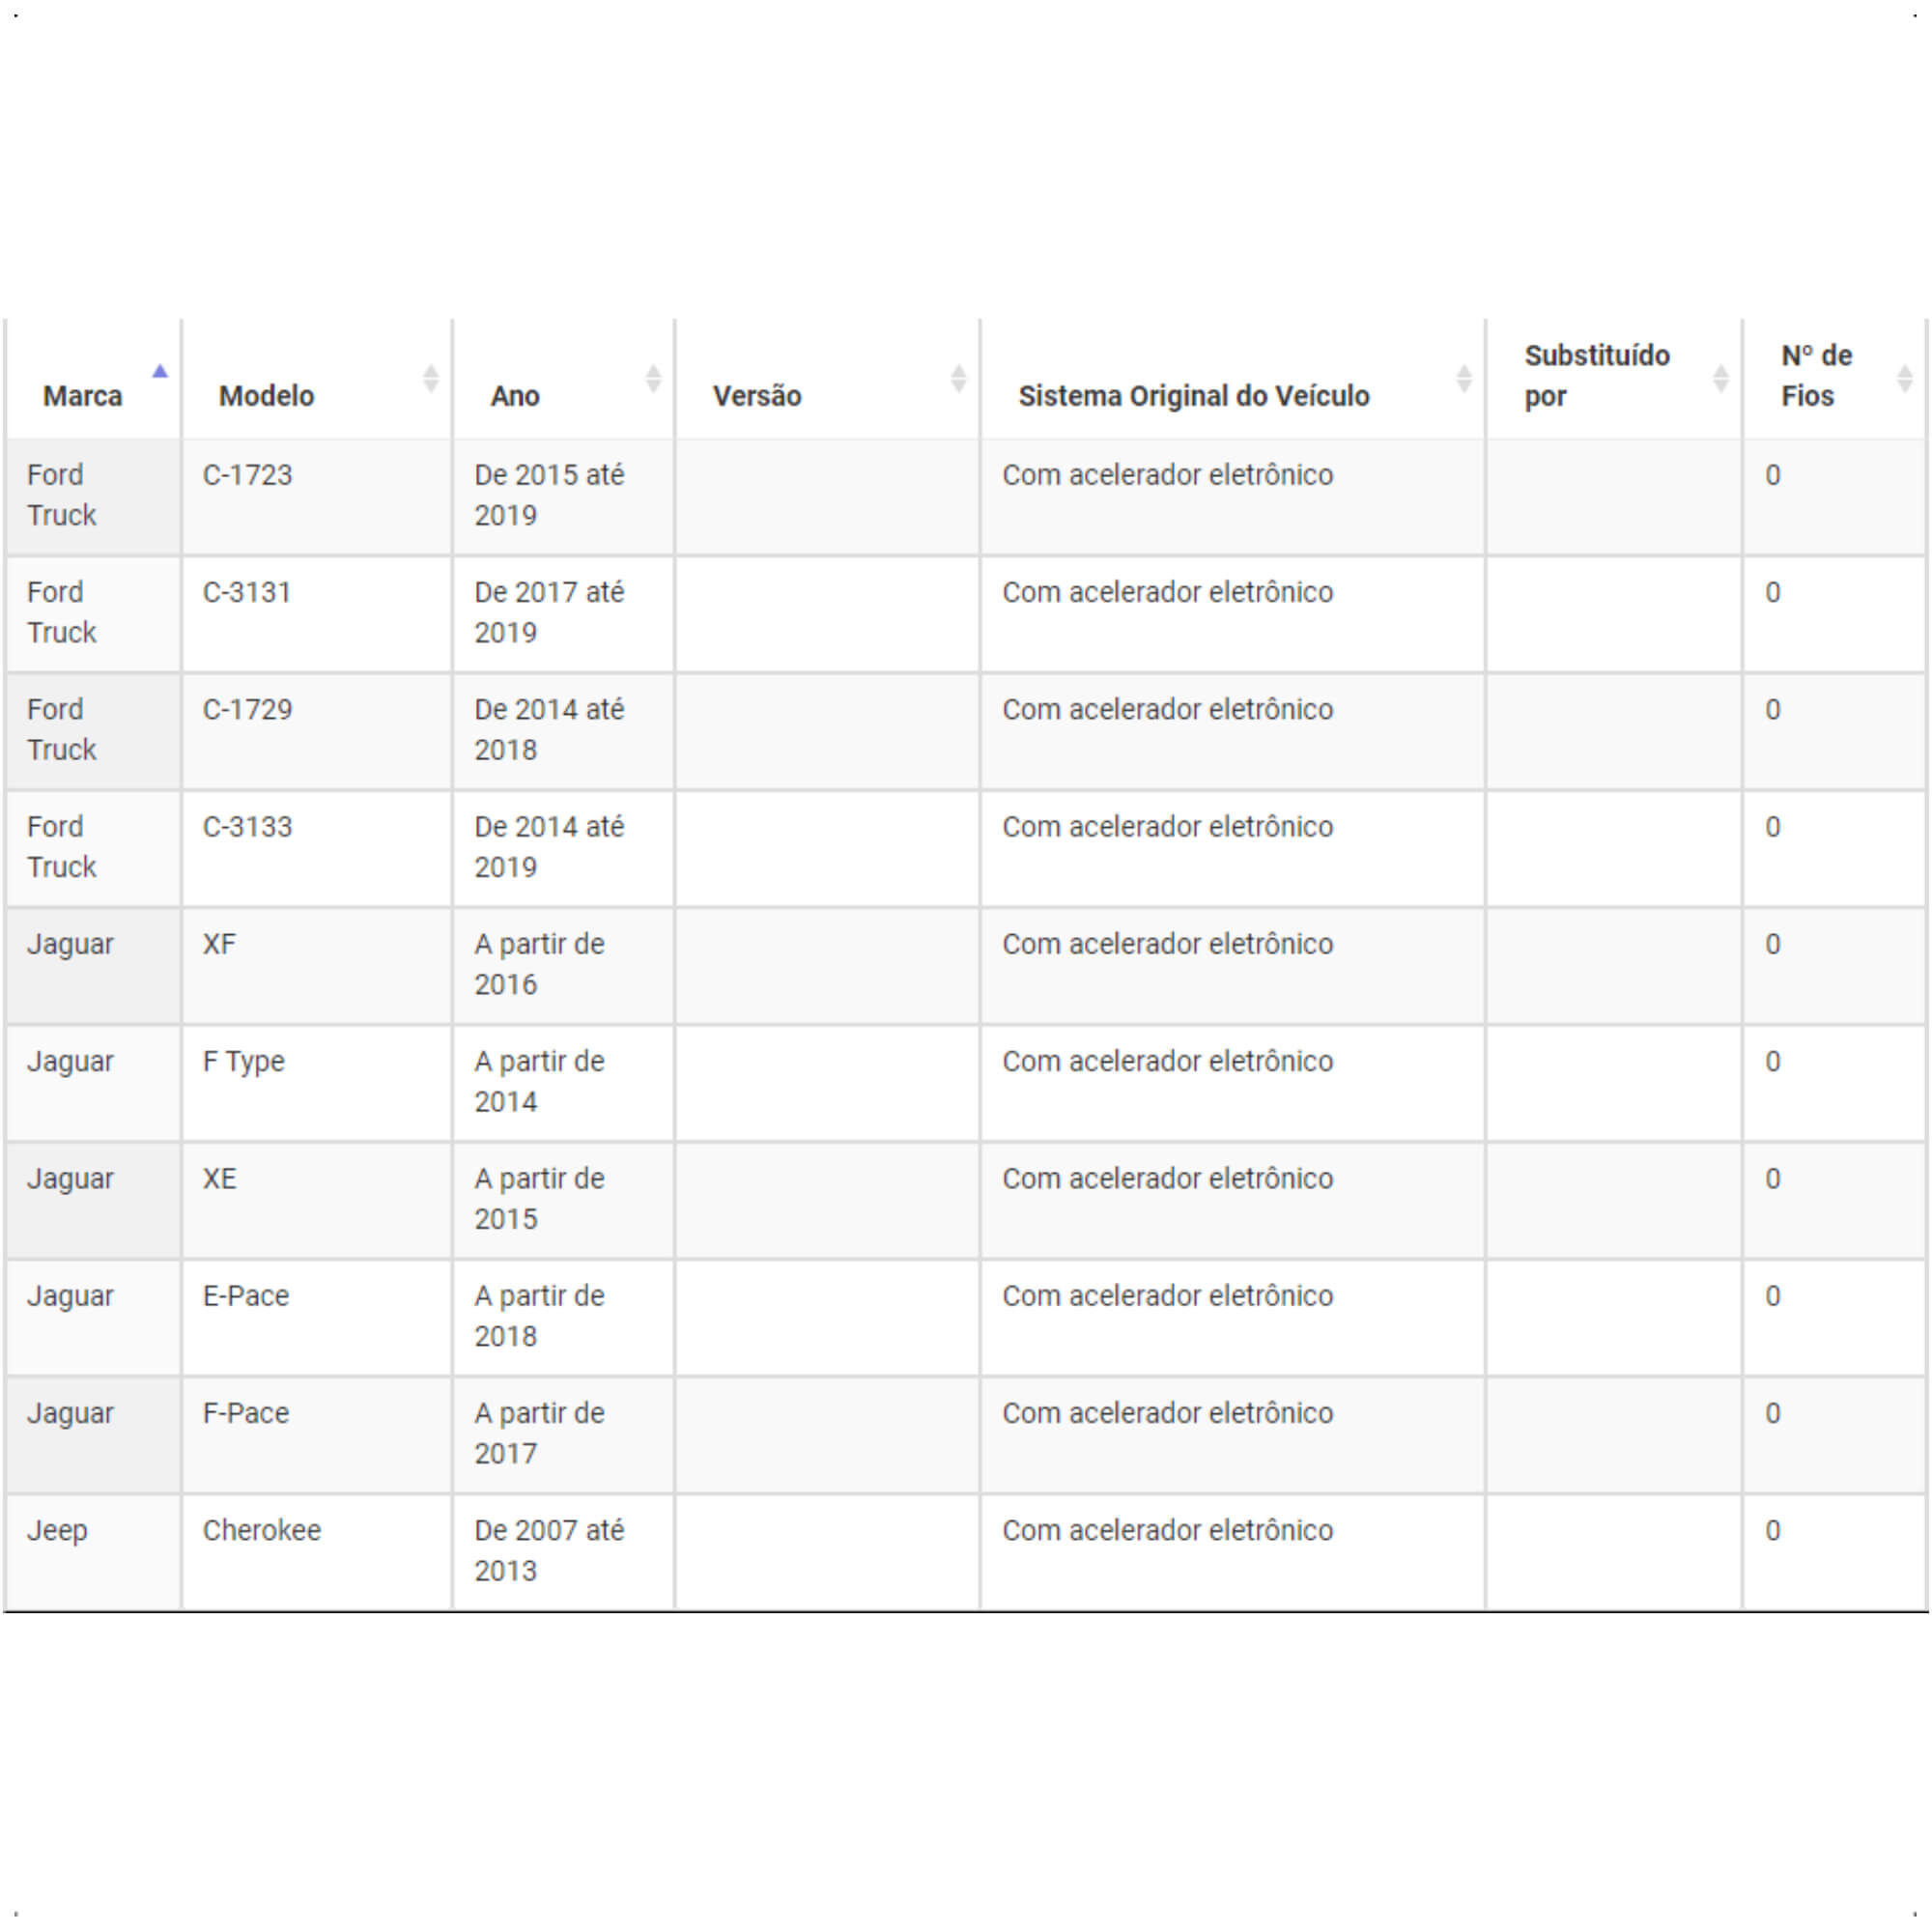The image size is (1932, 1932).
Task: Select the Ford Truck C-1723 row
Action: pyautogui.click(x=966, y=497)
